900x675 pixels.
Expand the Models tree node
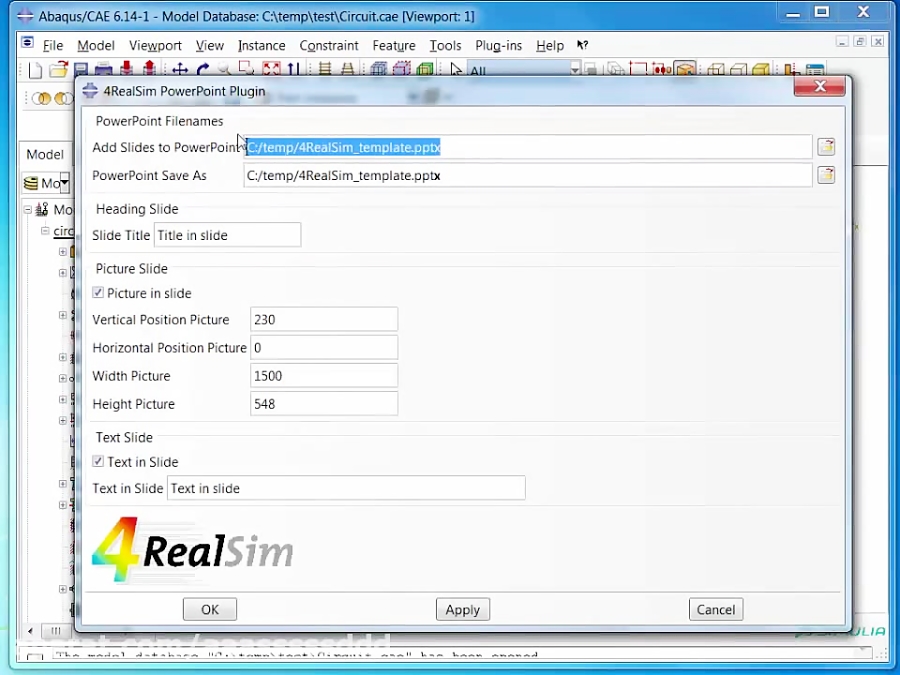click(28, 210)
